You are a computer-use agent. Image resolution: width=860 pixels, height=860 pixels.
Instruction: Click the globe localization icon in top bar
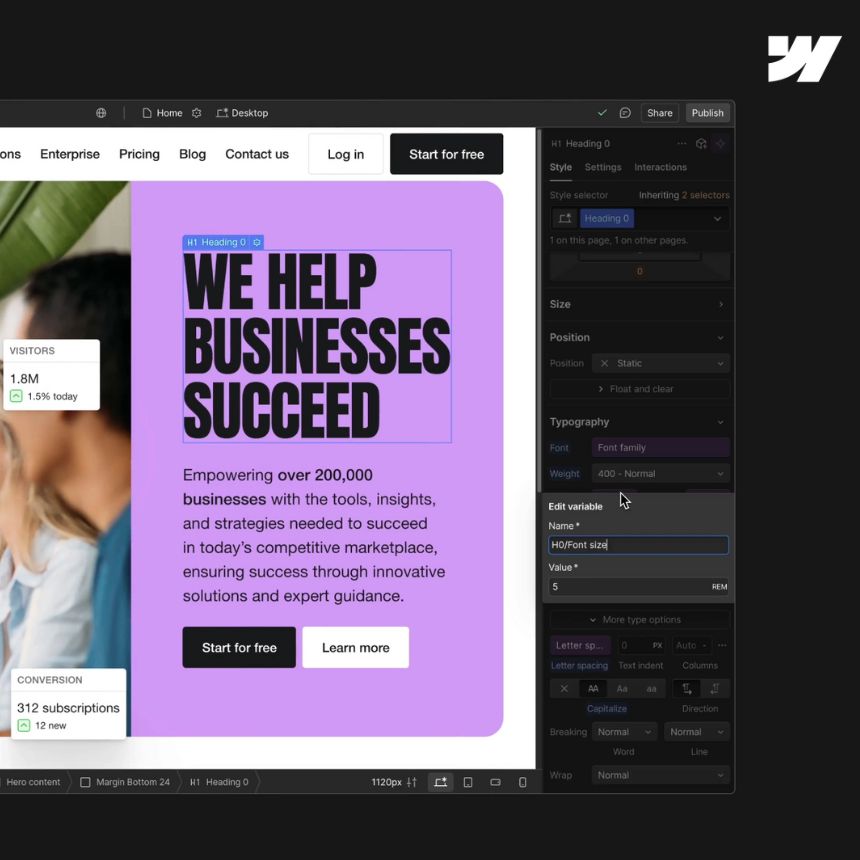101,113
